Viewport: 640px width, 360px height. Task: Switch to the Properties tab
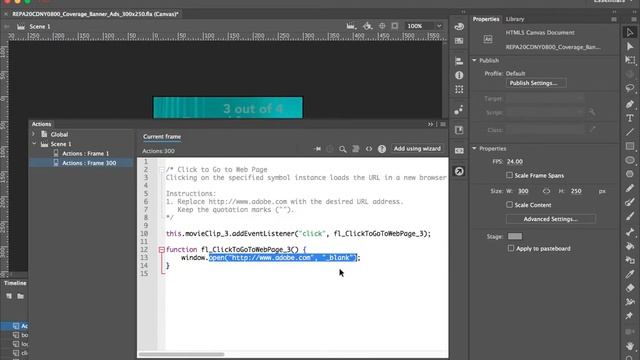click(486, 19)
